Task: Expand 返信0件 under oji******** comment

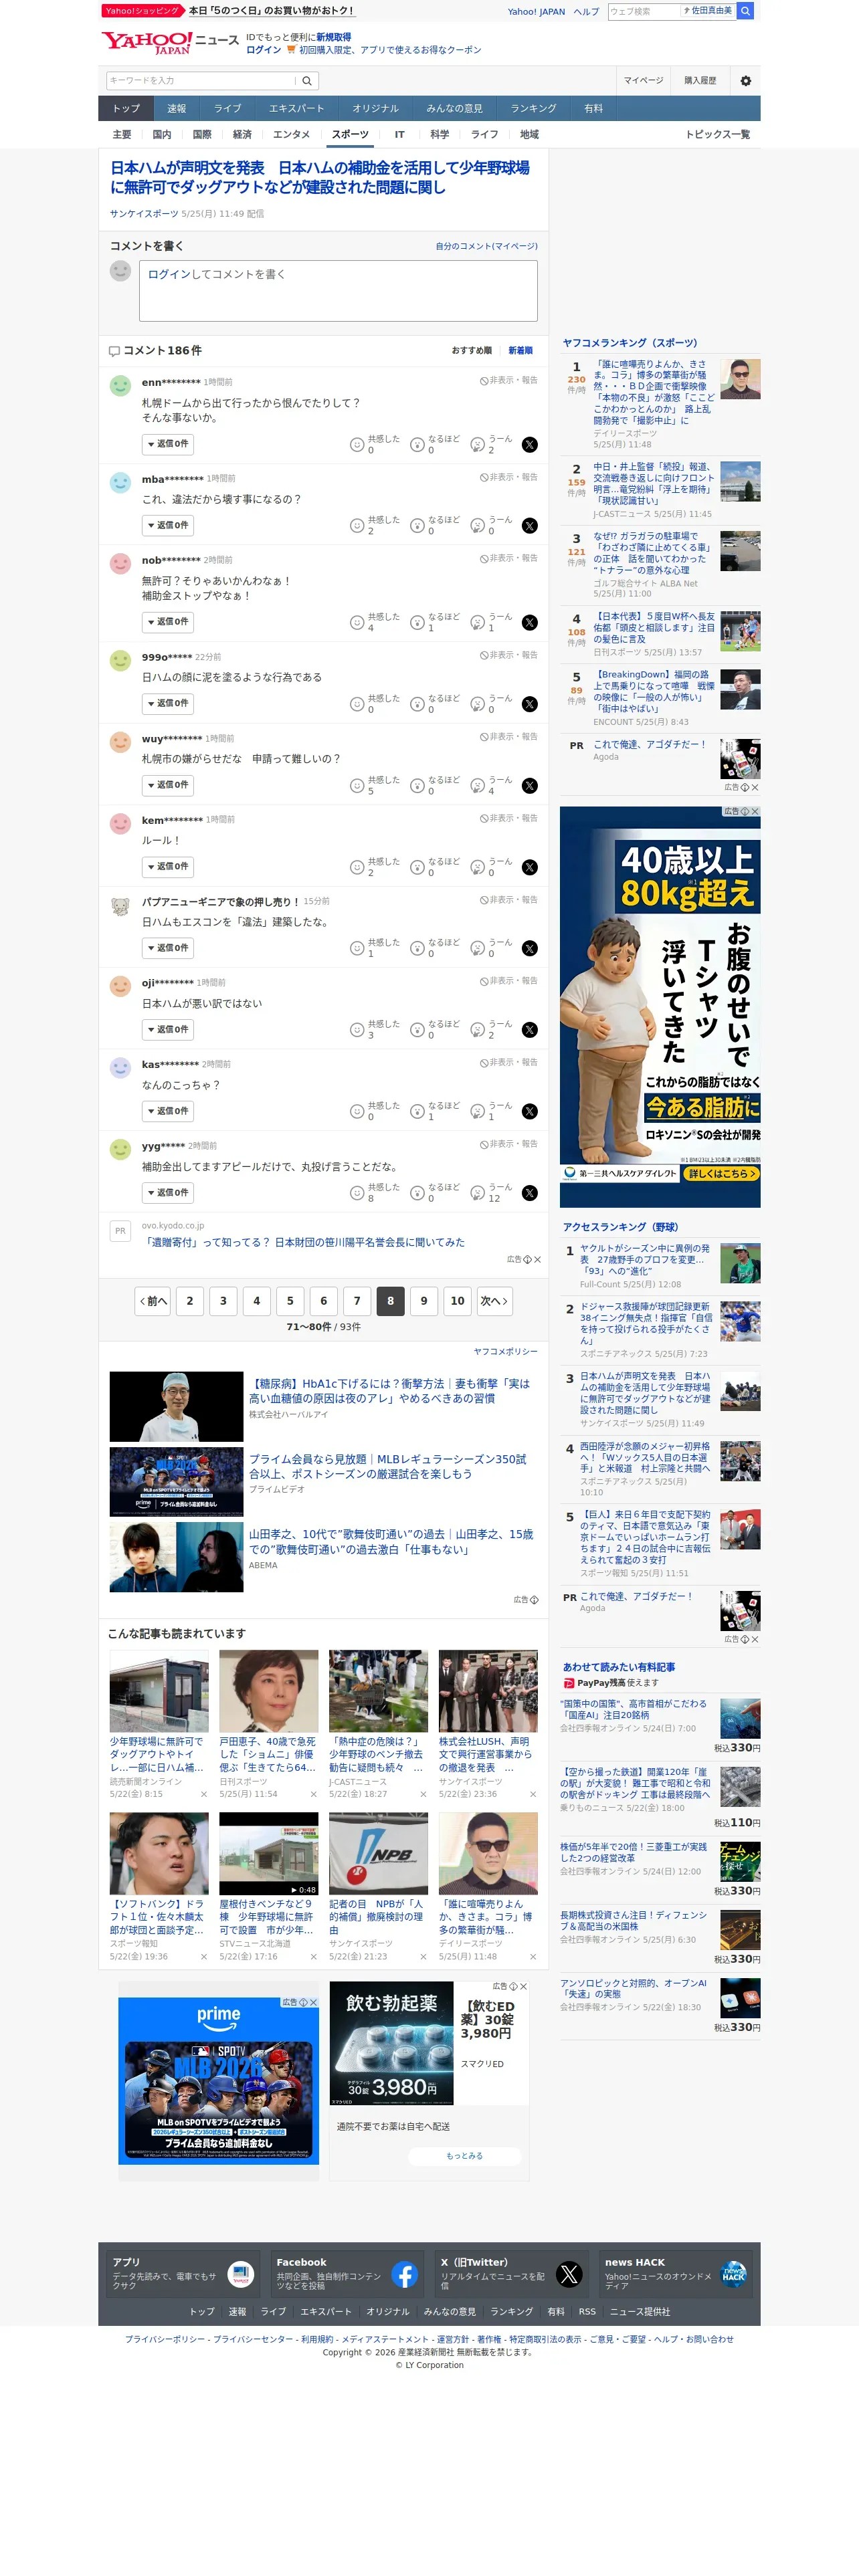Action: coord(167,1030)
